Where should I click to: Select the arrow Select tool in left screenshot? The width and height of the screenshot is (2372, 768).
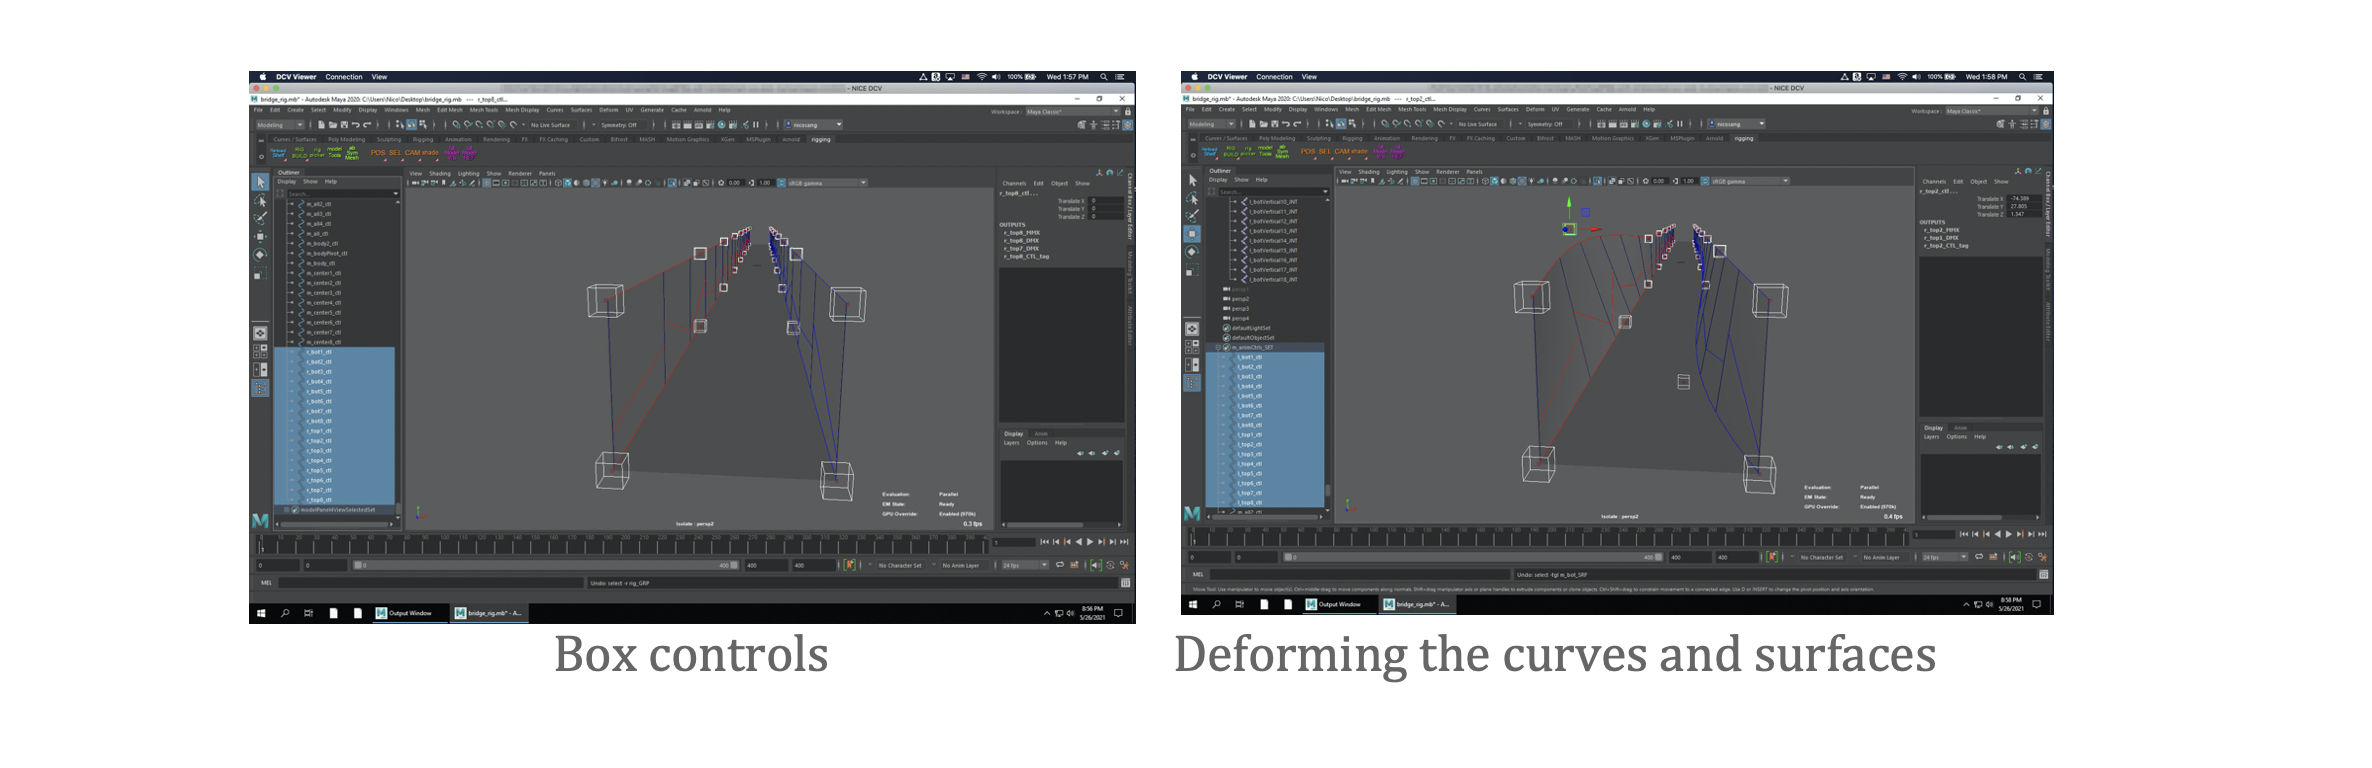point(260,182)
